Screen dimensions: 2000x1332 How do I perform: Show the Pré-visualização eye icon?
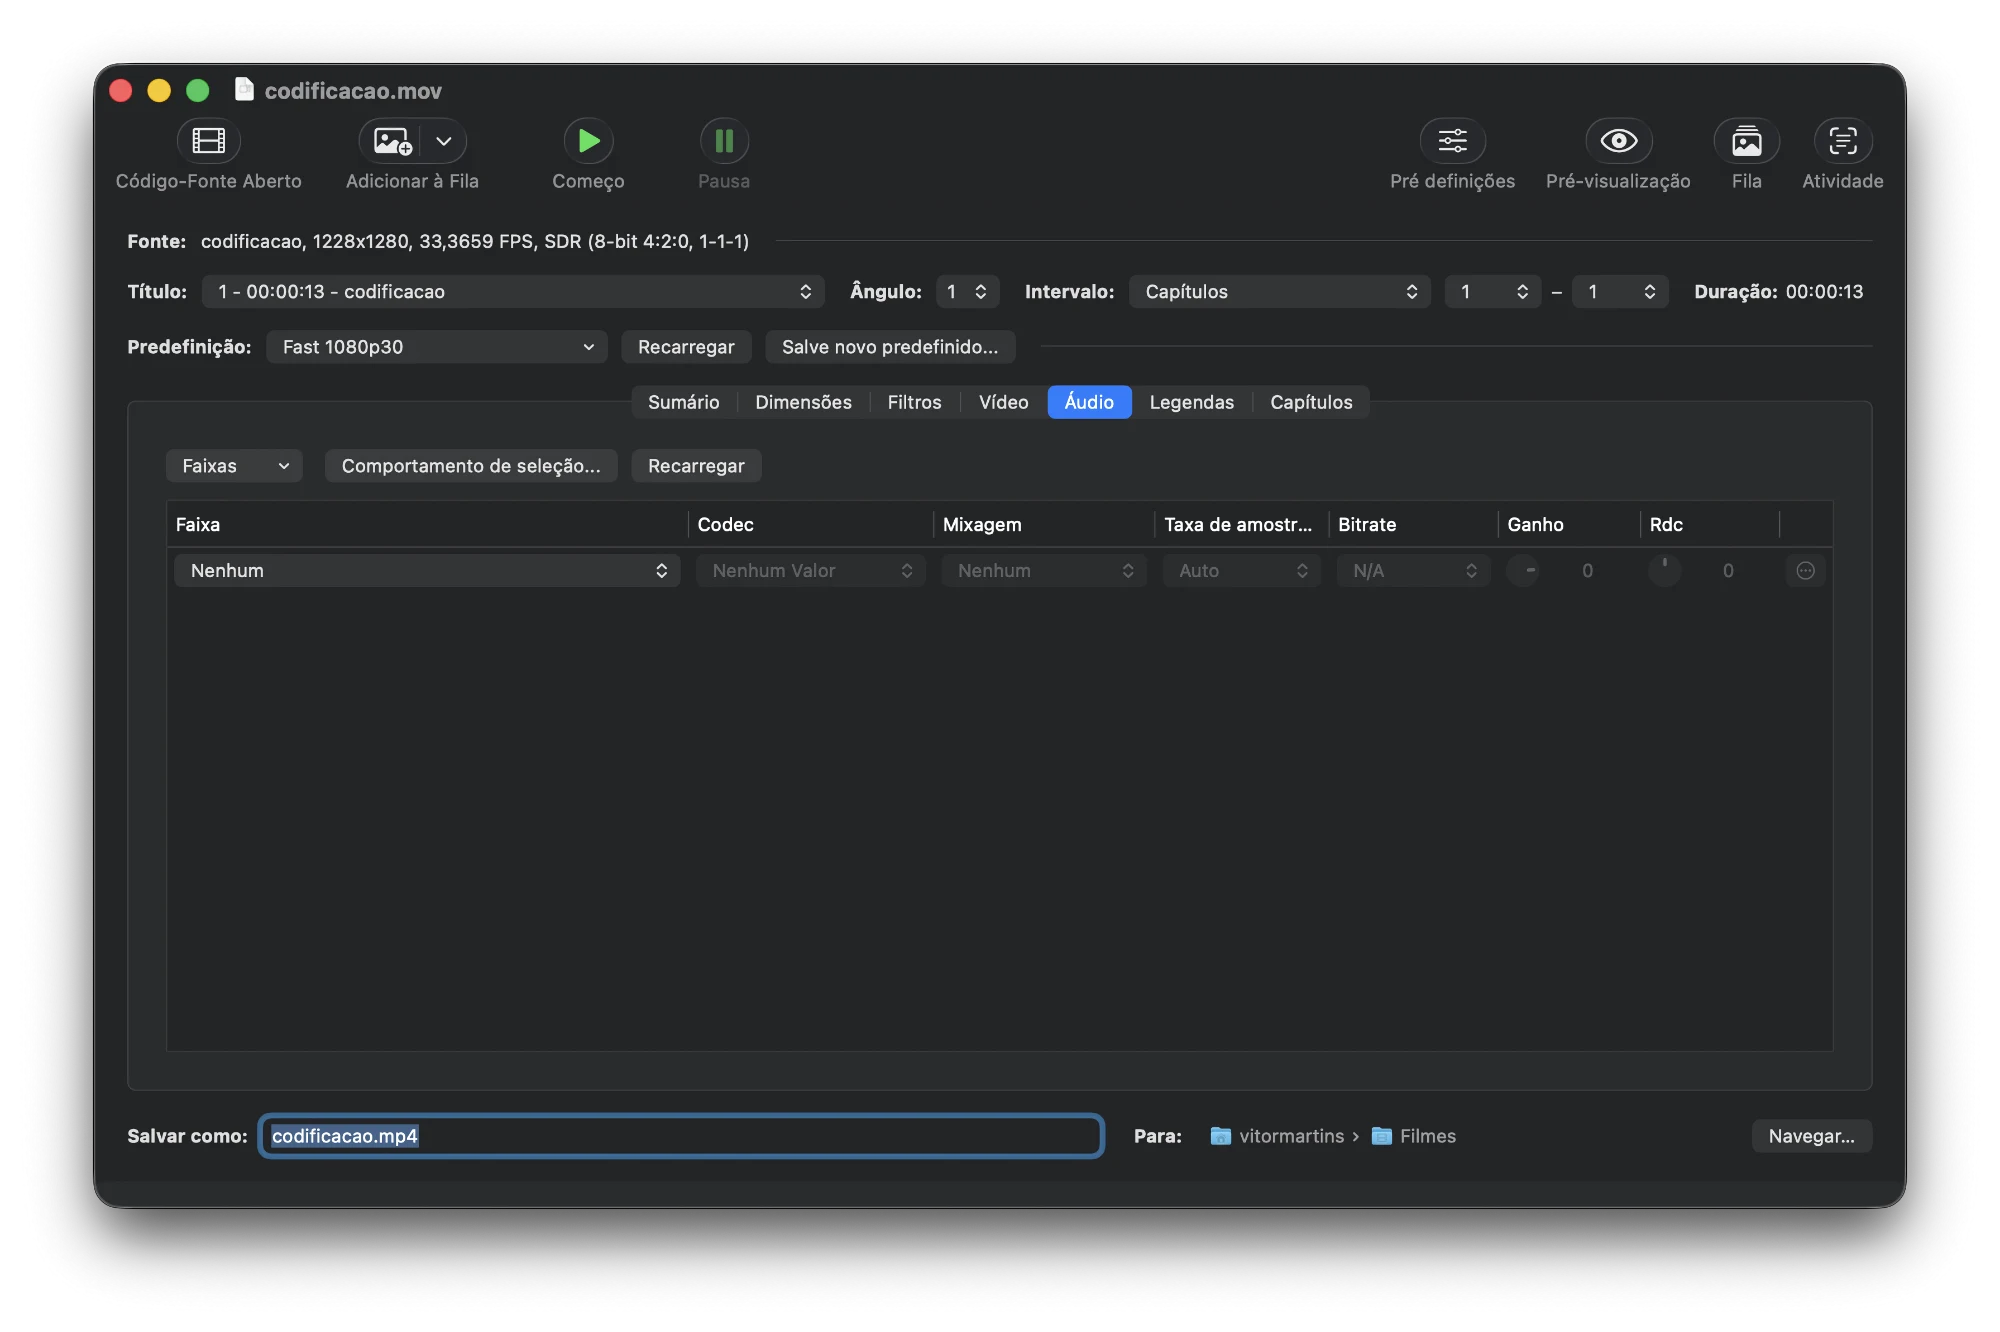pos(1618,141)
